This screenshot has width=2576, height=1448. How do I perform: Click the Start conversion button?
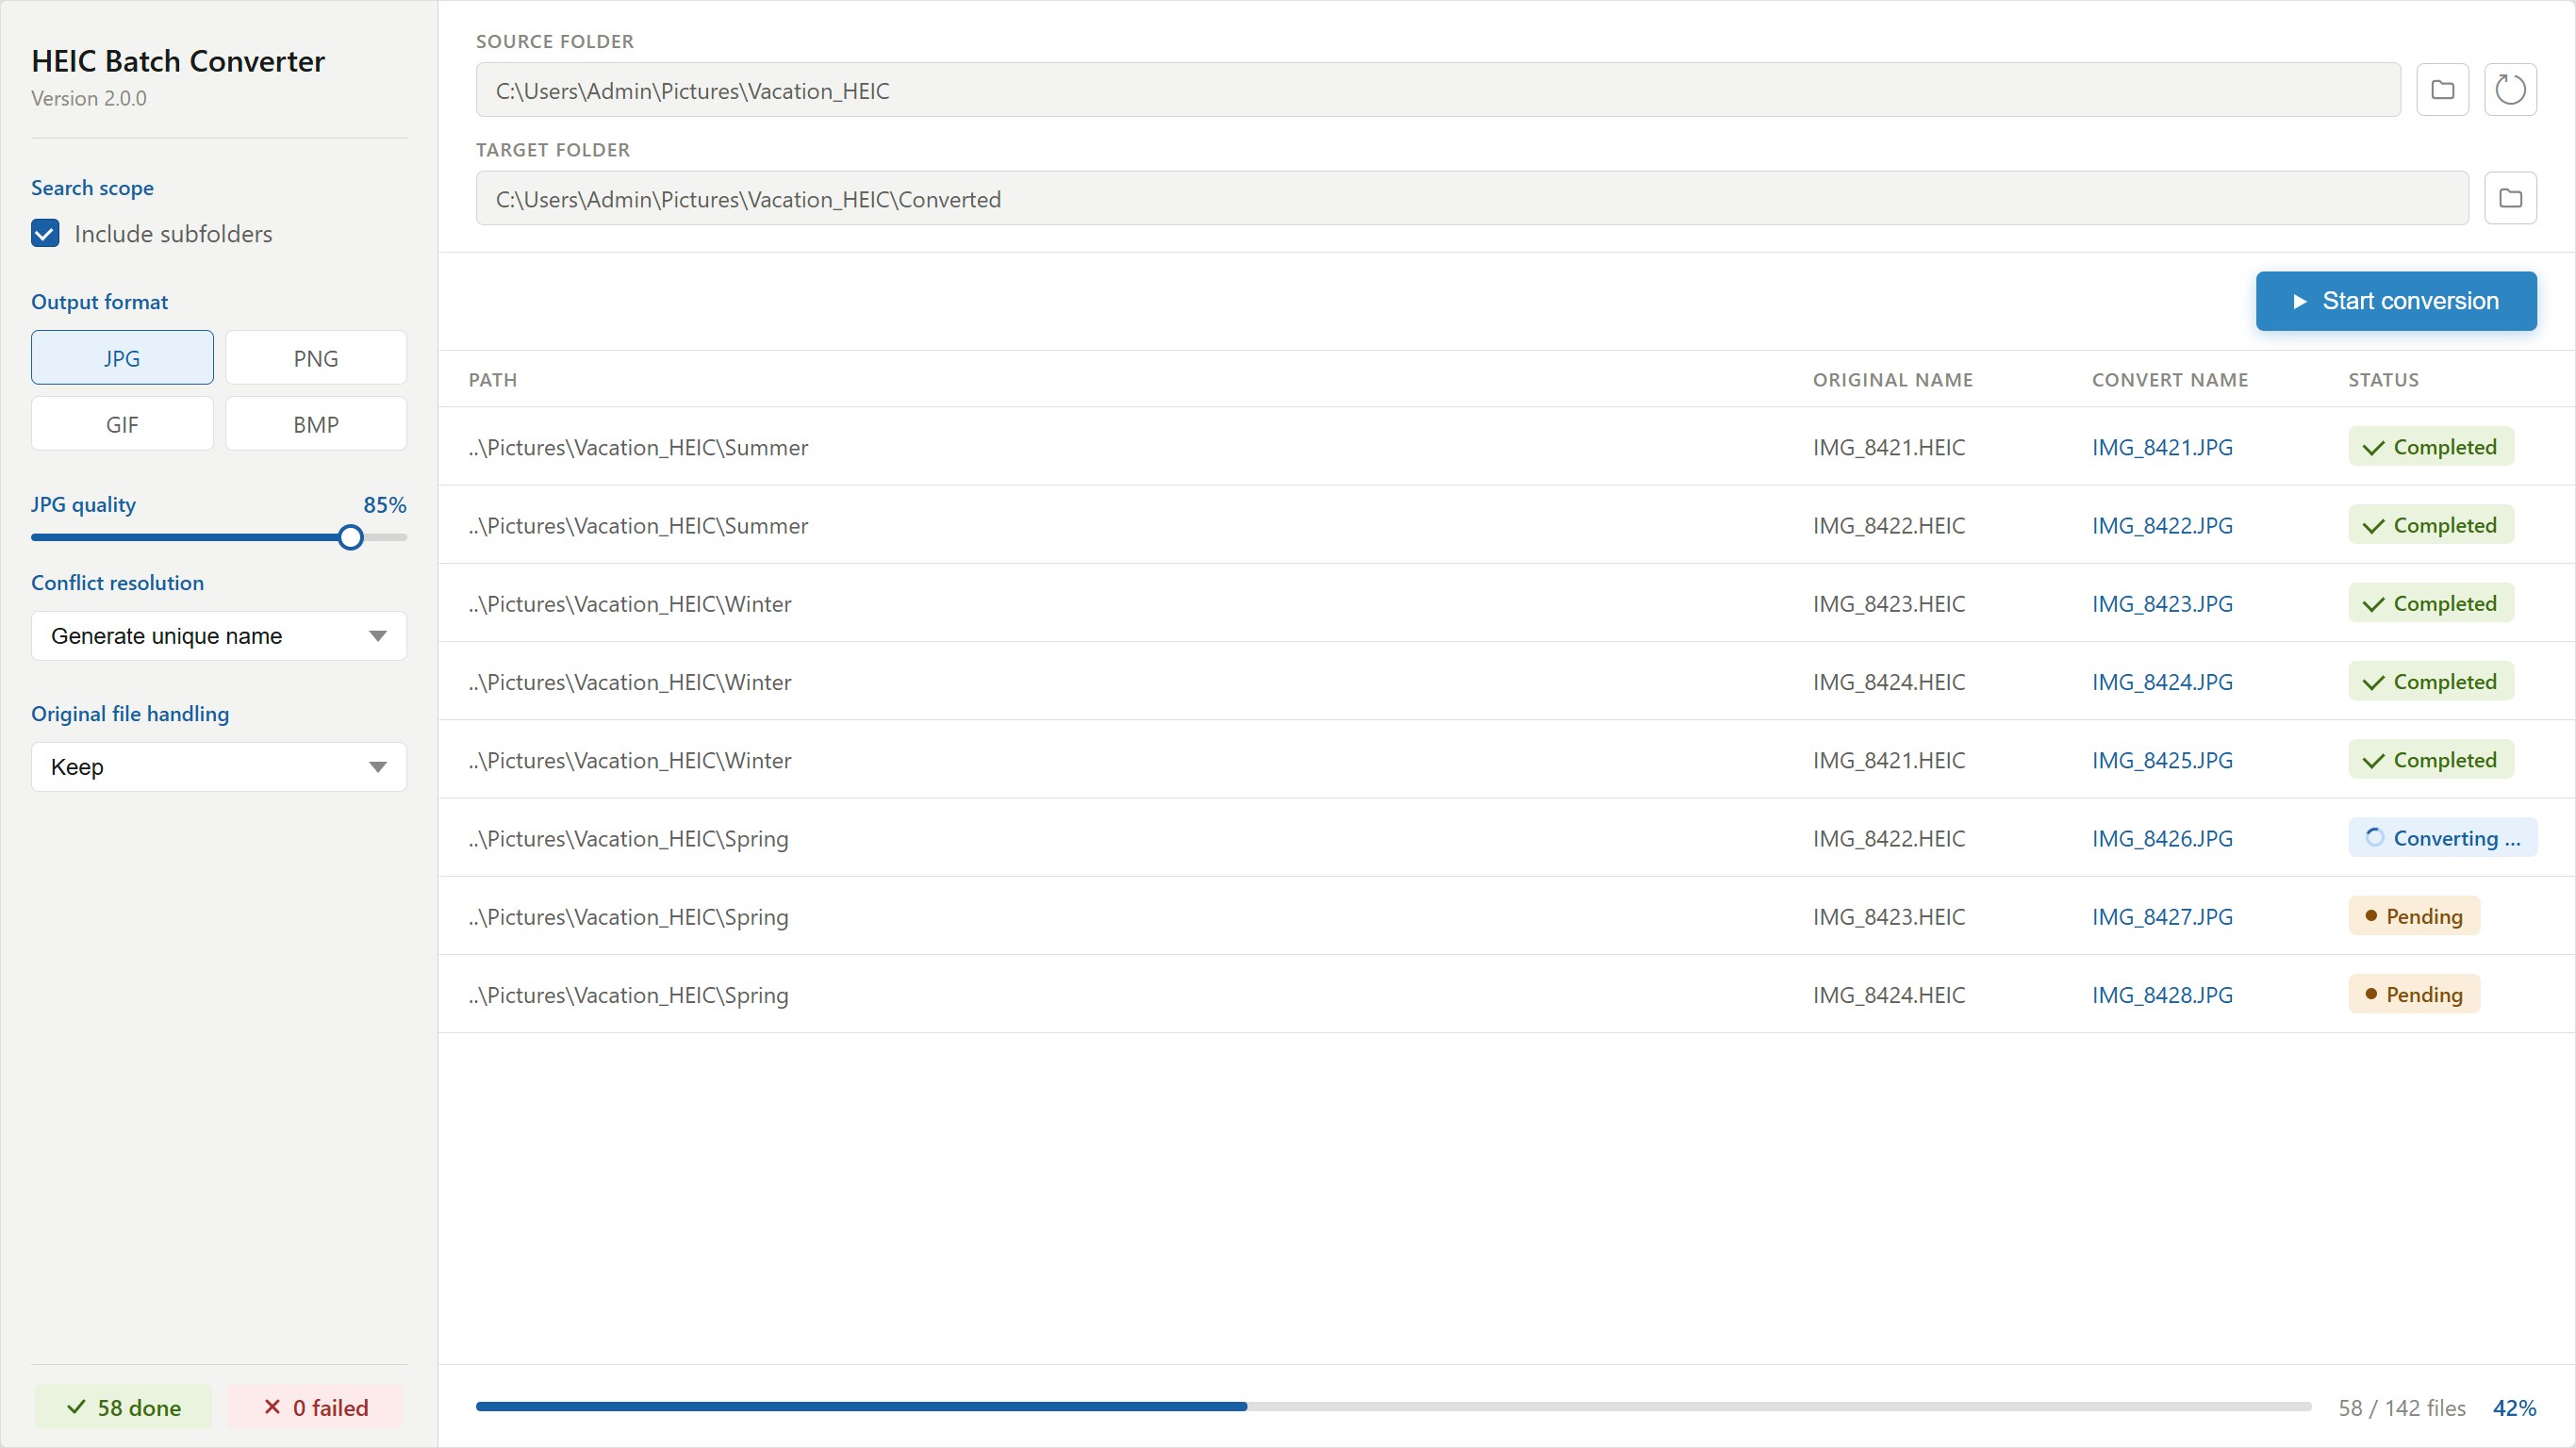2396,301
